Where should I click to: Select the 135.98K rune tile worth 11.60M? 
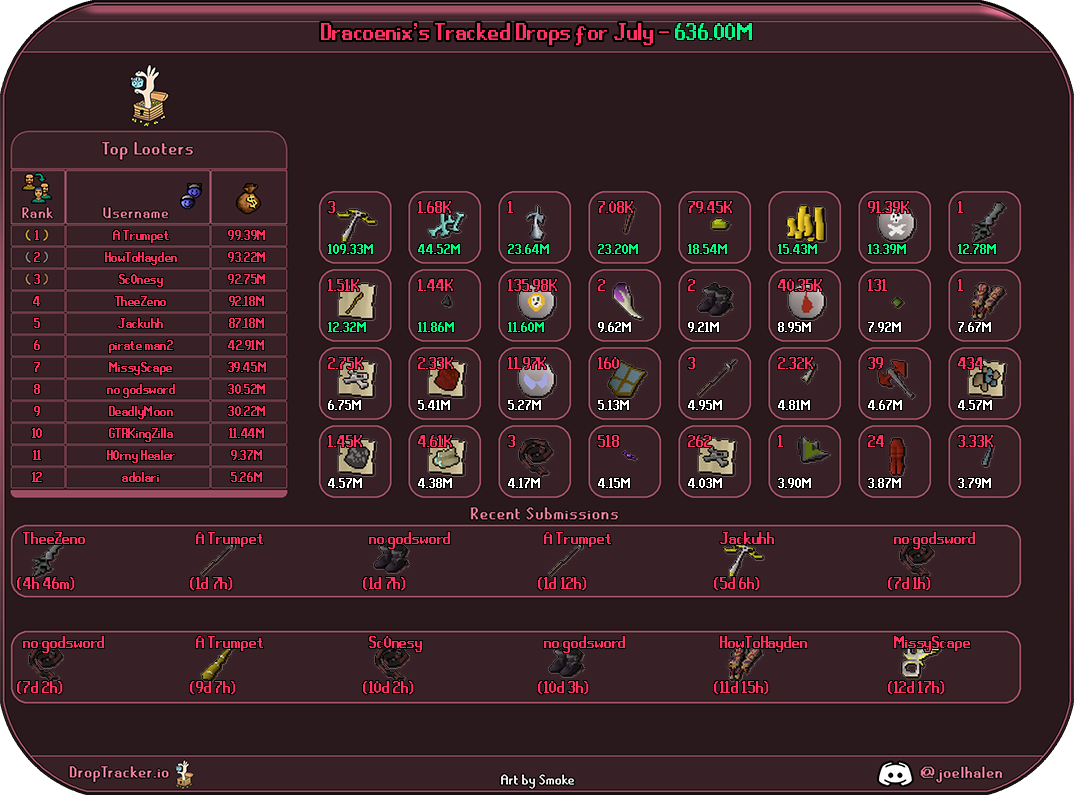534,305
